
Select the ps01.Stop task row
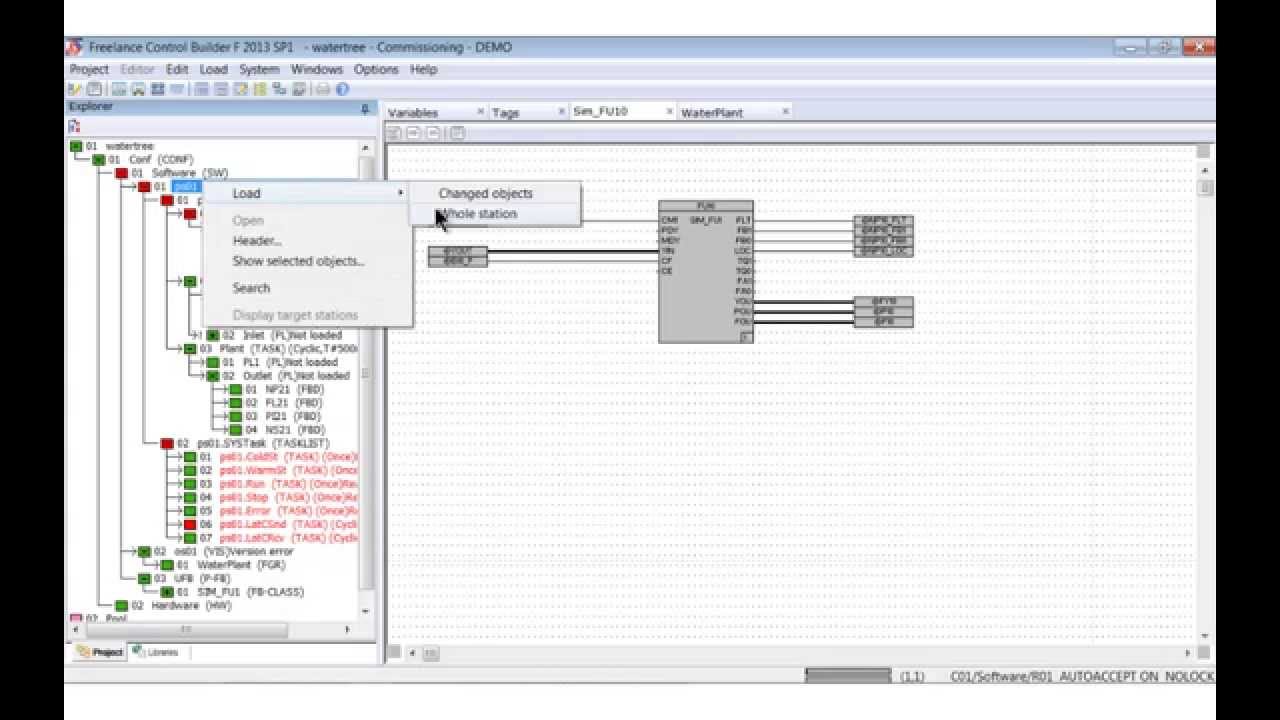pos(278,497)
